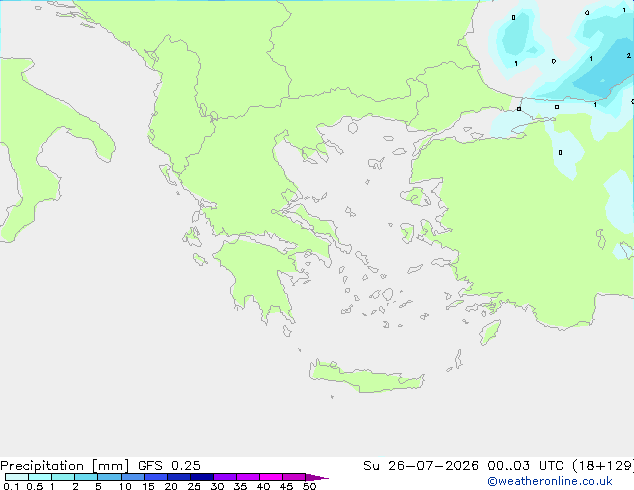Pick the dark navy swatch between 25 and 30
Screen dimensions: 634x490
coord(201,477)
